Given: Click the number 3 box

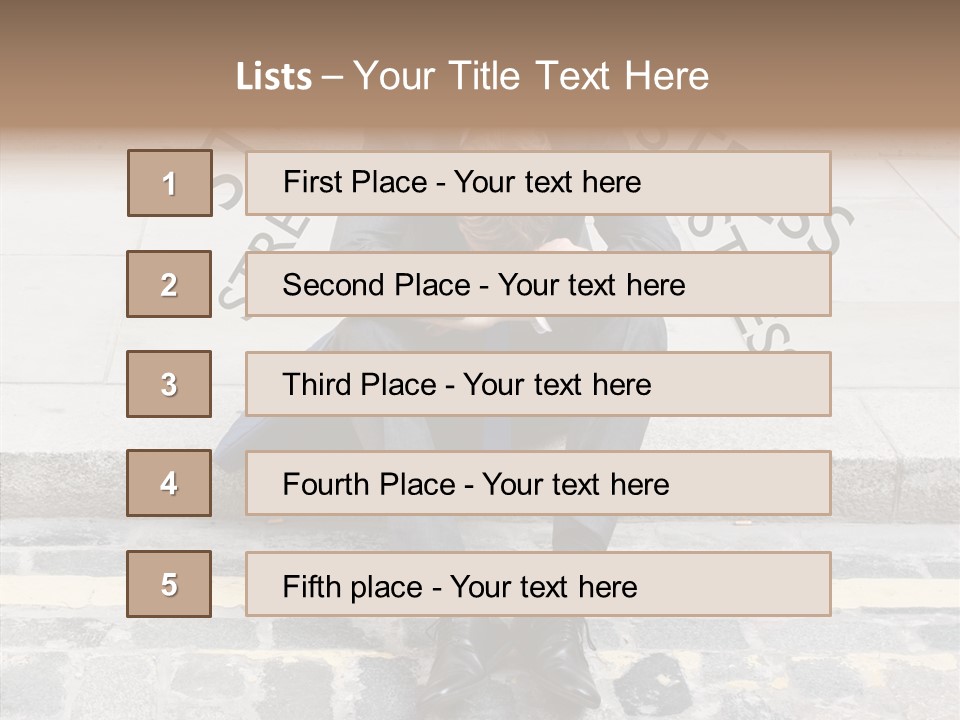Looking at the screenshot, I should (169, 384).
